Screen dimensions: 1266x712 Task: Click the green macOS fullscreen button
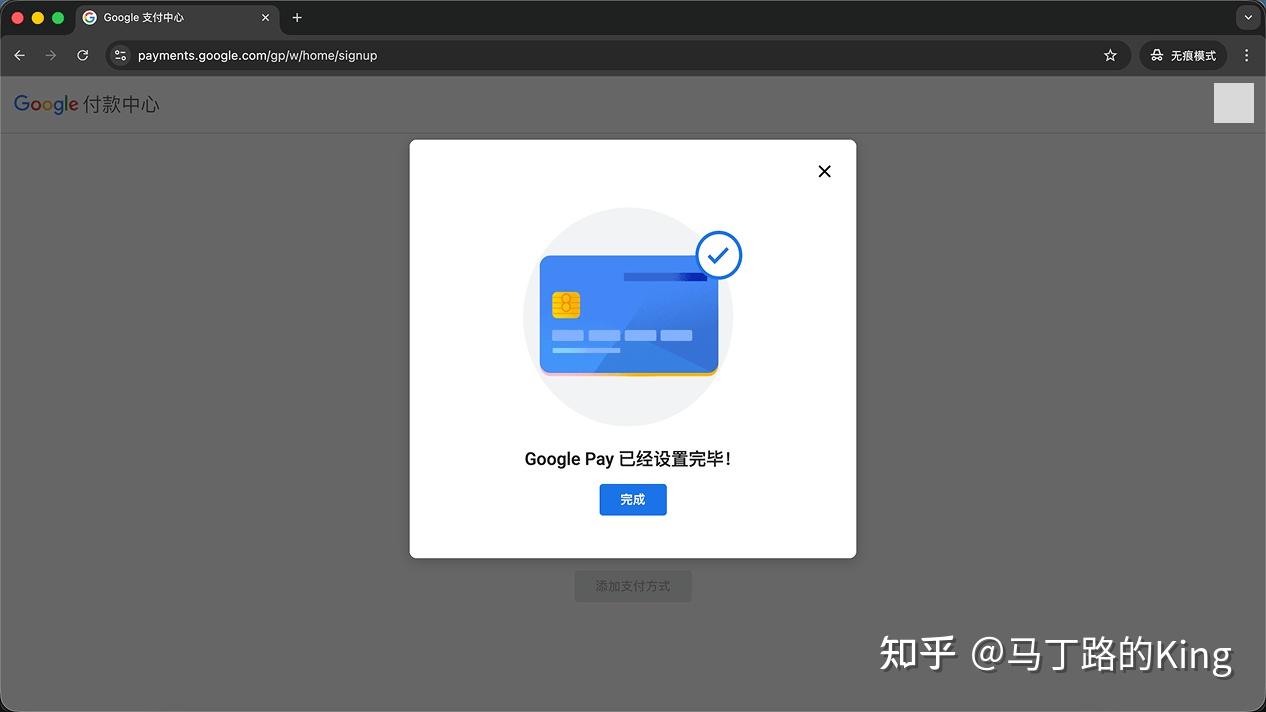point(58,18)
